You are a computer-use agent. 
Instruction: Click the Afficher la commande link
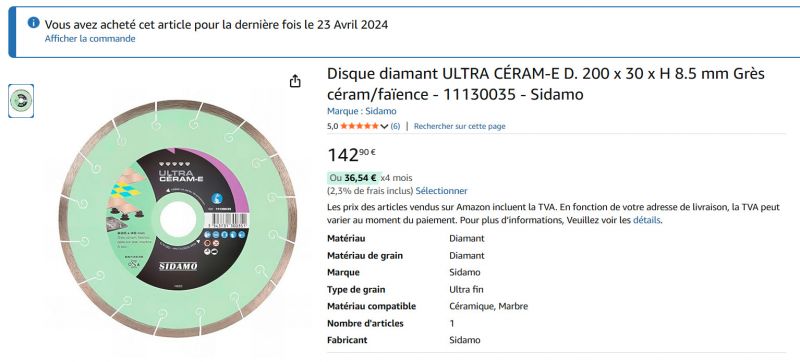click(x=90, y=39)
